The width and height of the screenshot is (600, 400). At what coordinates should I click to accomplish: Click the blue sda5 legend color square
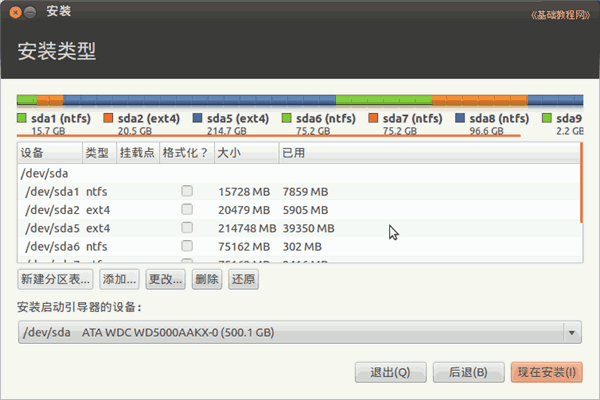(x=197, y=118)
